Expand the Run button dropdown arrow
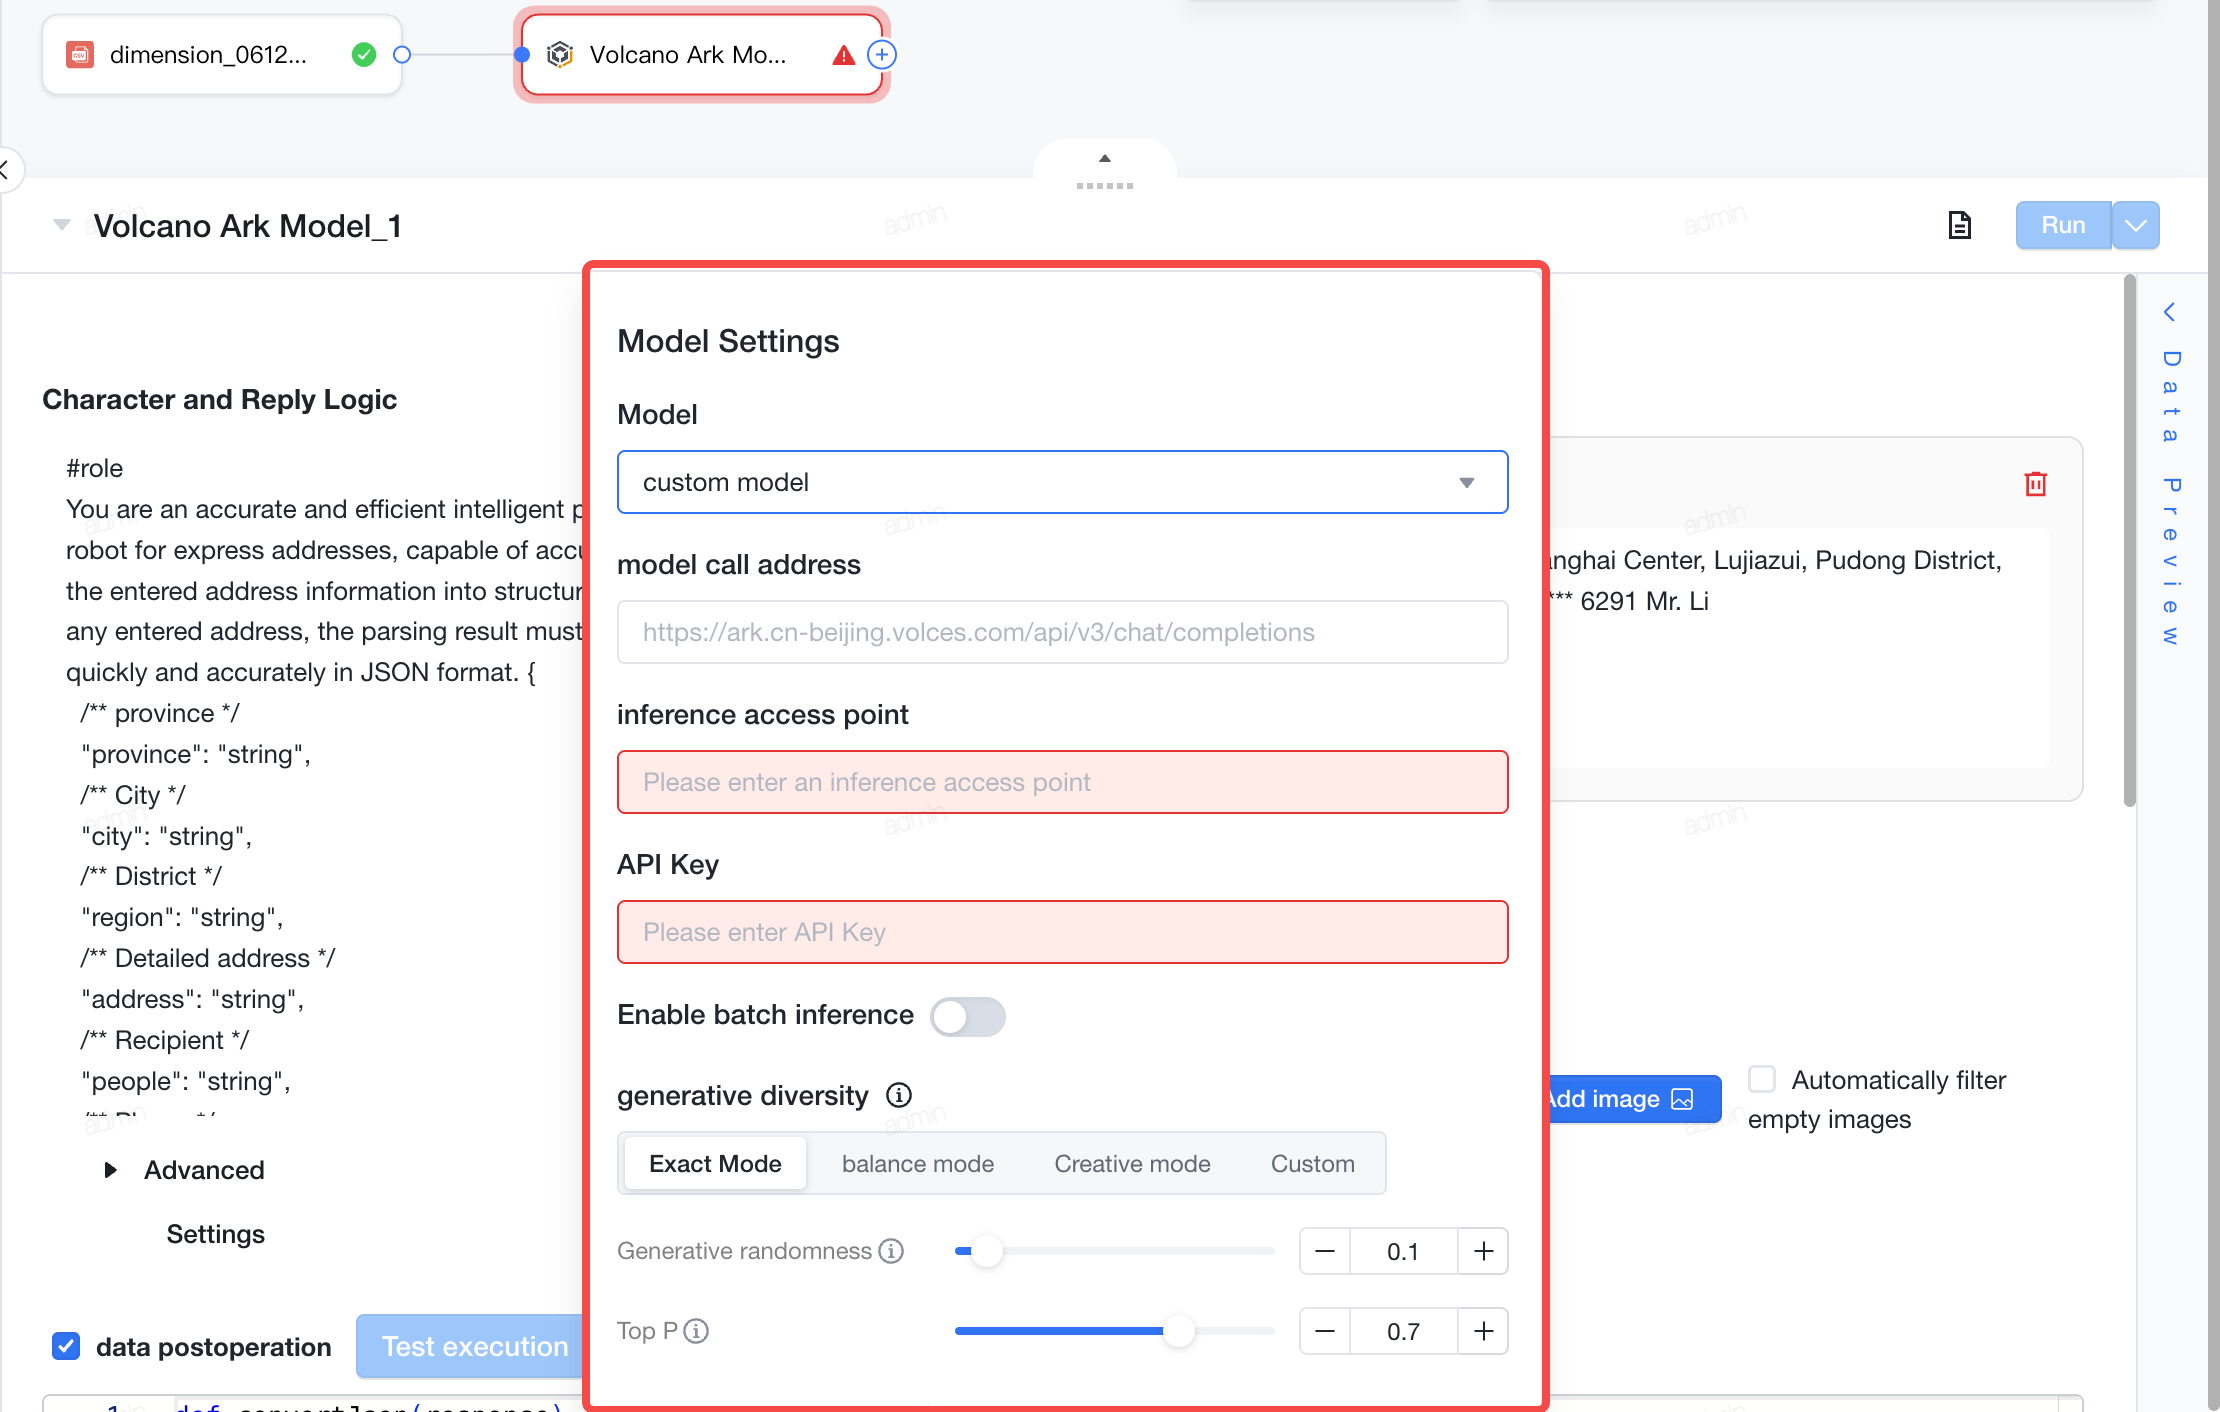The height and width of the screenshot is (1412, 2220). point(2136,225)
